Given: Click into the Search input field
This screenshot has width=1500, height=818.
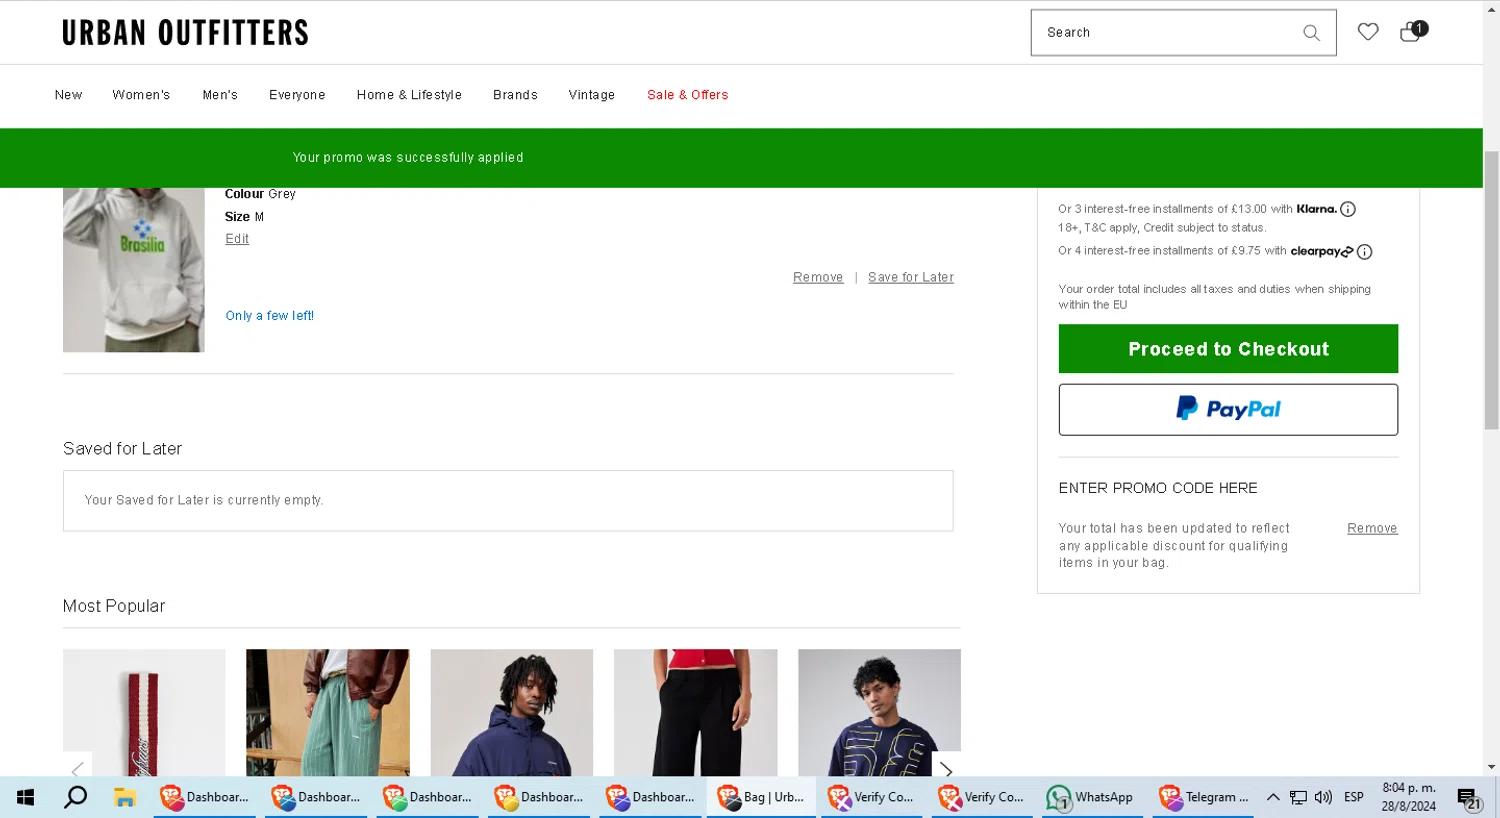Looking at the screenshot, I should (1165, 33).
